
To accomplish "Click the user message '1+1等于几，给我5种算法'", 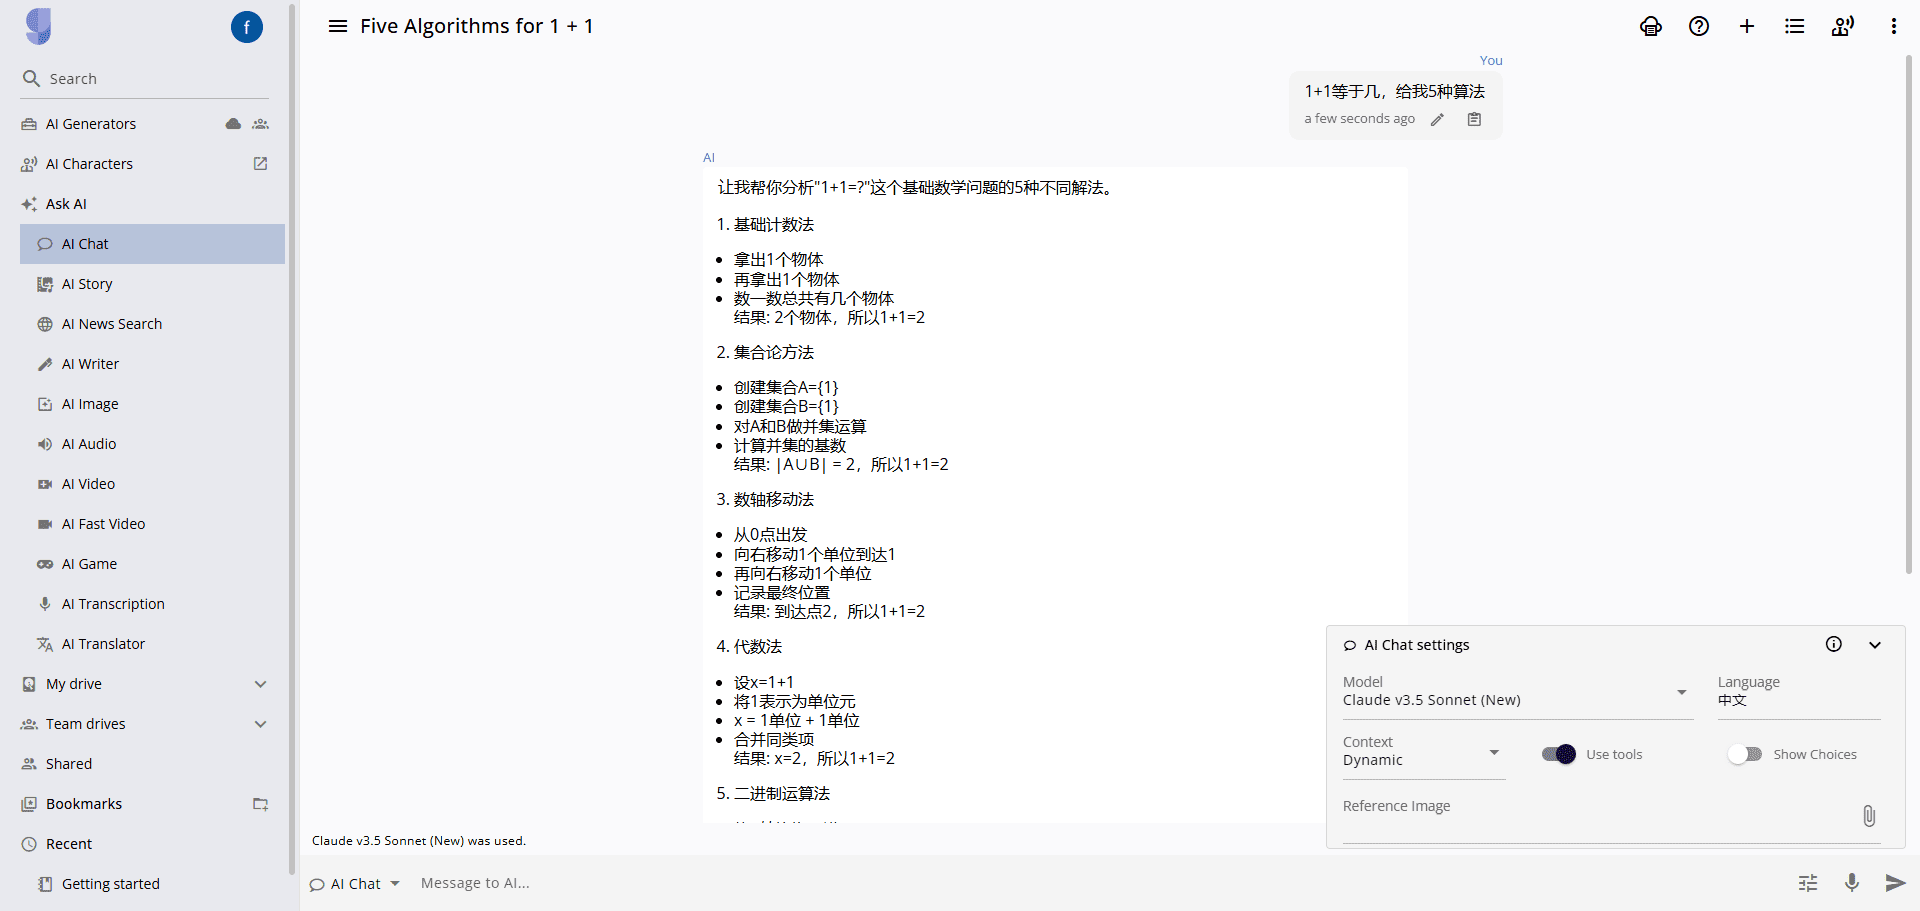I will [1395, 91].
